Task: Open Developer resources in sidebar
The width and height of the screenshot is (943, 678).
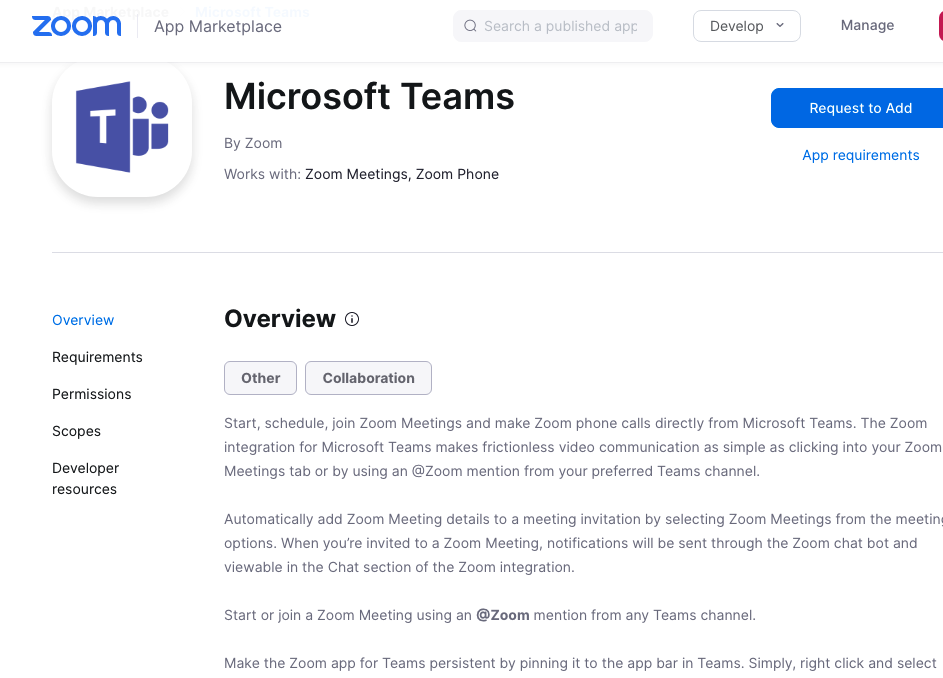Action: 85,479
